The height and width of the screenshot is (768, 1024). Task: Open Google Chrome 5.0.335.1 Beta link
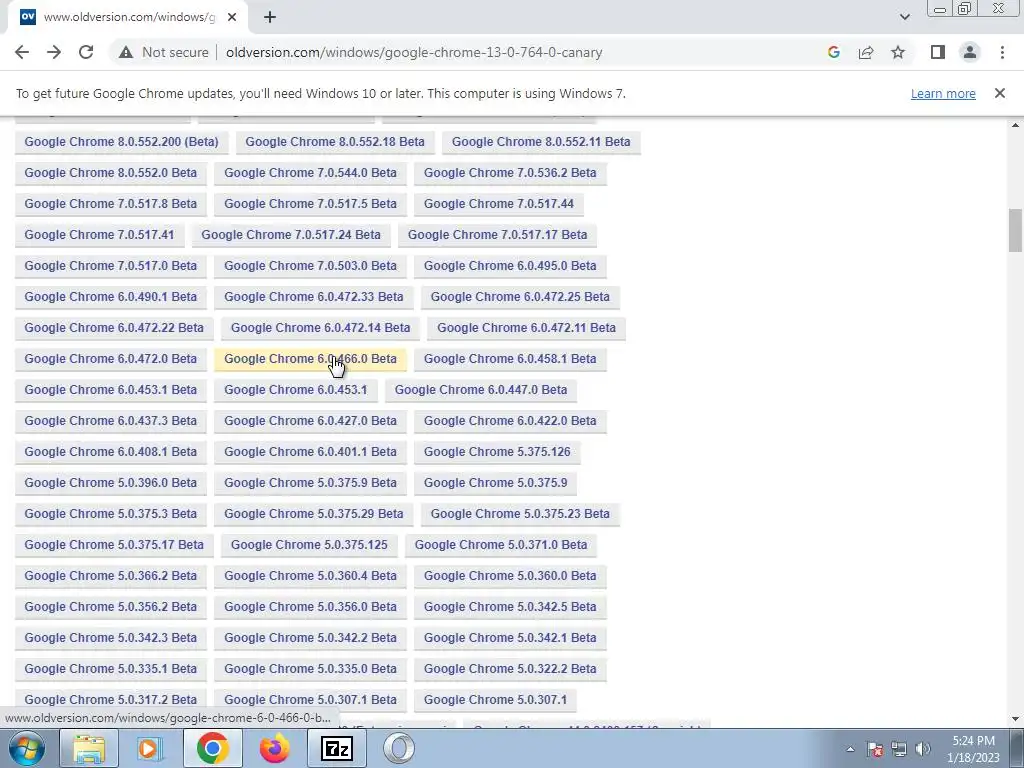pyautogui.click(x=110, y=669)
